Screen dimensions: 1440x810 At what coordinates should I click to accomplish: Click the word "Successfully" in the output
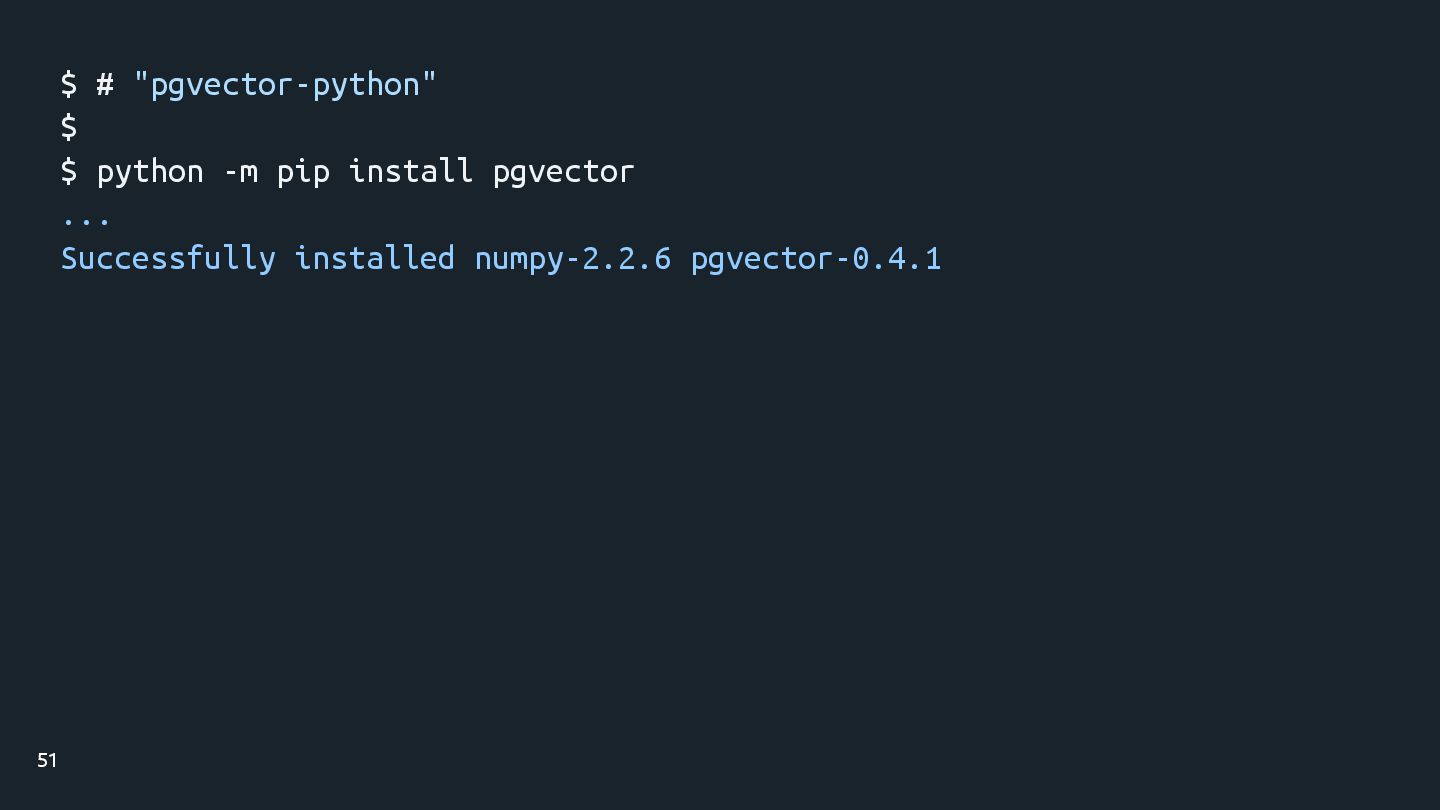point(168,258)
